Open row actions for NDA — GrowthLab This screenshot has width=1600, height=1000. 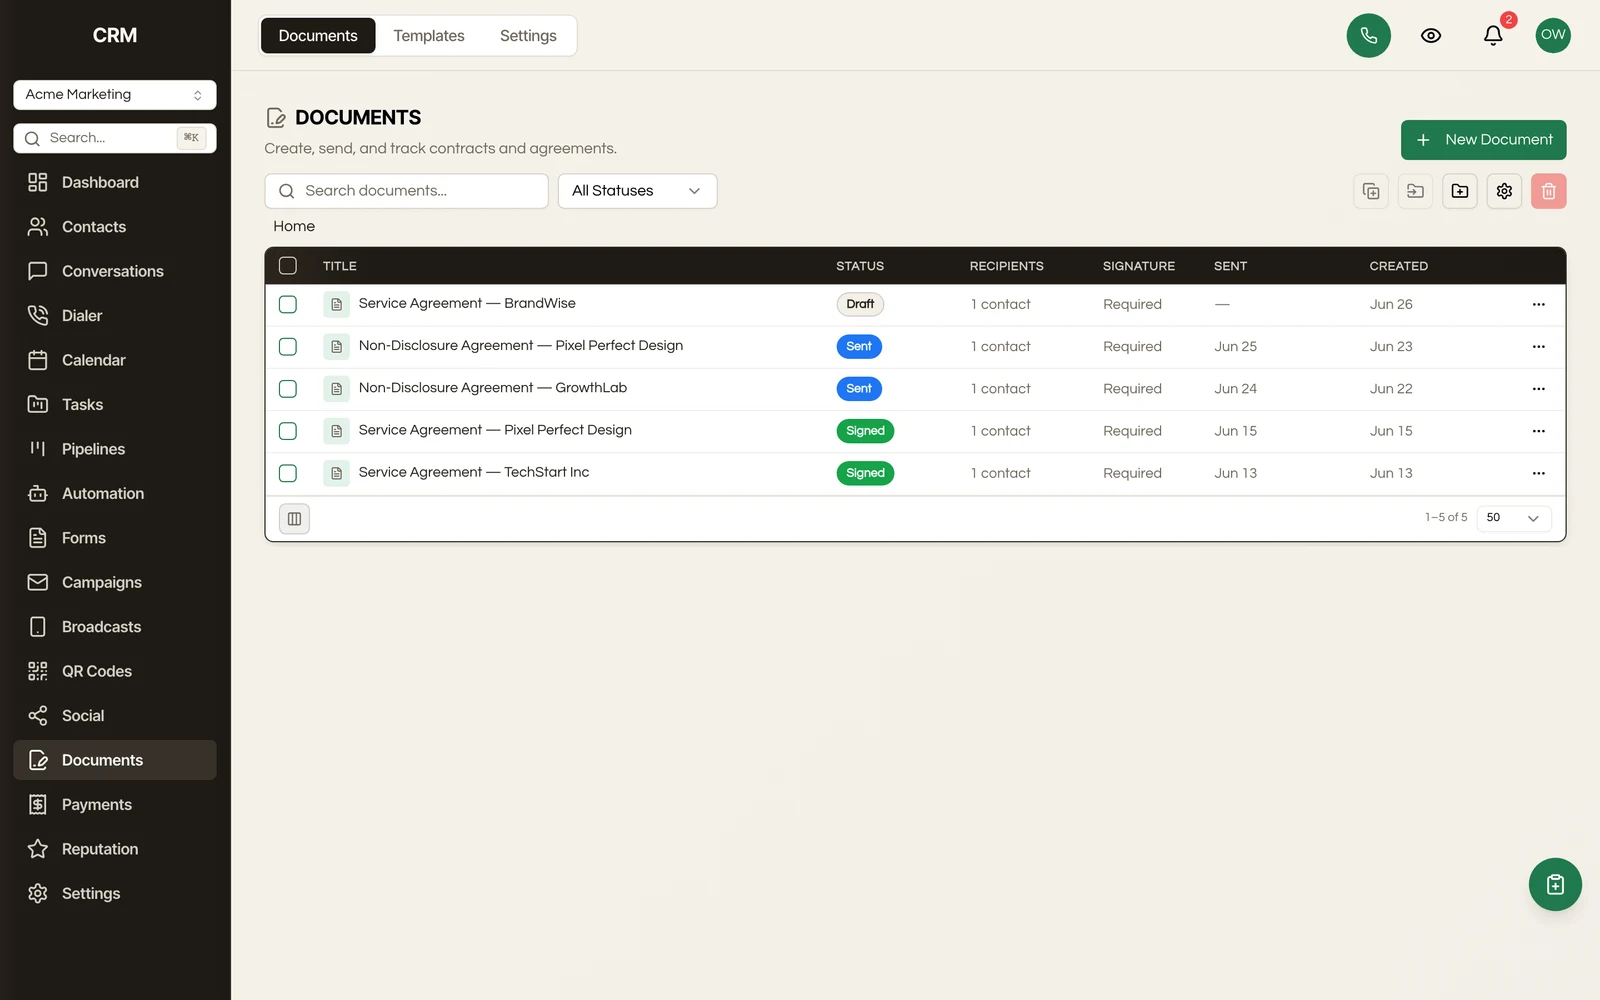(1538, 389)
